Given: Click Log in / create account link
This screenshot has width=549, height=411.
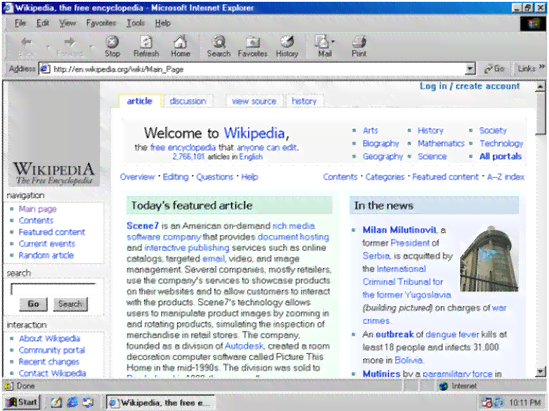Looking at the screenshot, I should [470, 86].
